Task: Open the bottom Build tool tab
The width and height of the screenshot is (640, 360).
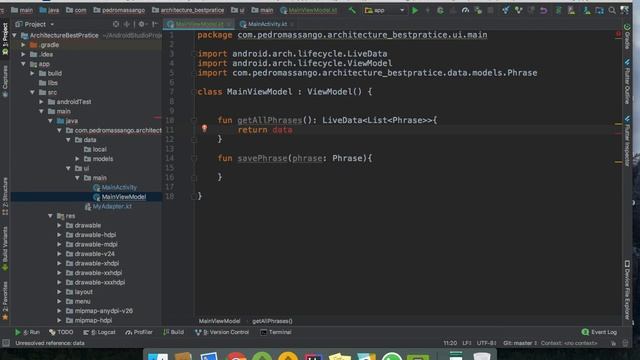Action: click(173, 332)
